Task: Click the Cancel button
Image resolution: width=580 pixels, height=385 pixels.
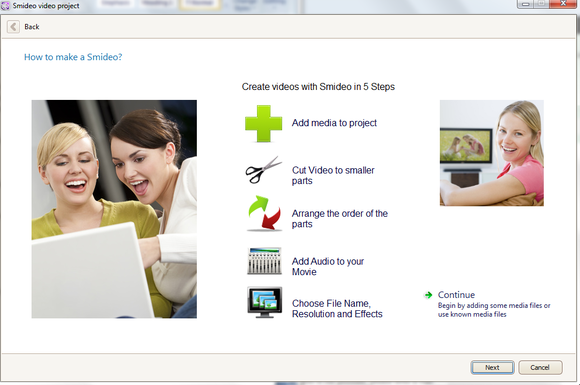Action: (x=540, y=367)
